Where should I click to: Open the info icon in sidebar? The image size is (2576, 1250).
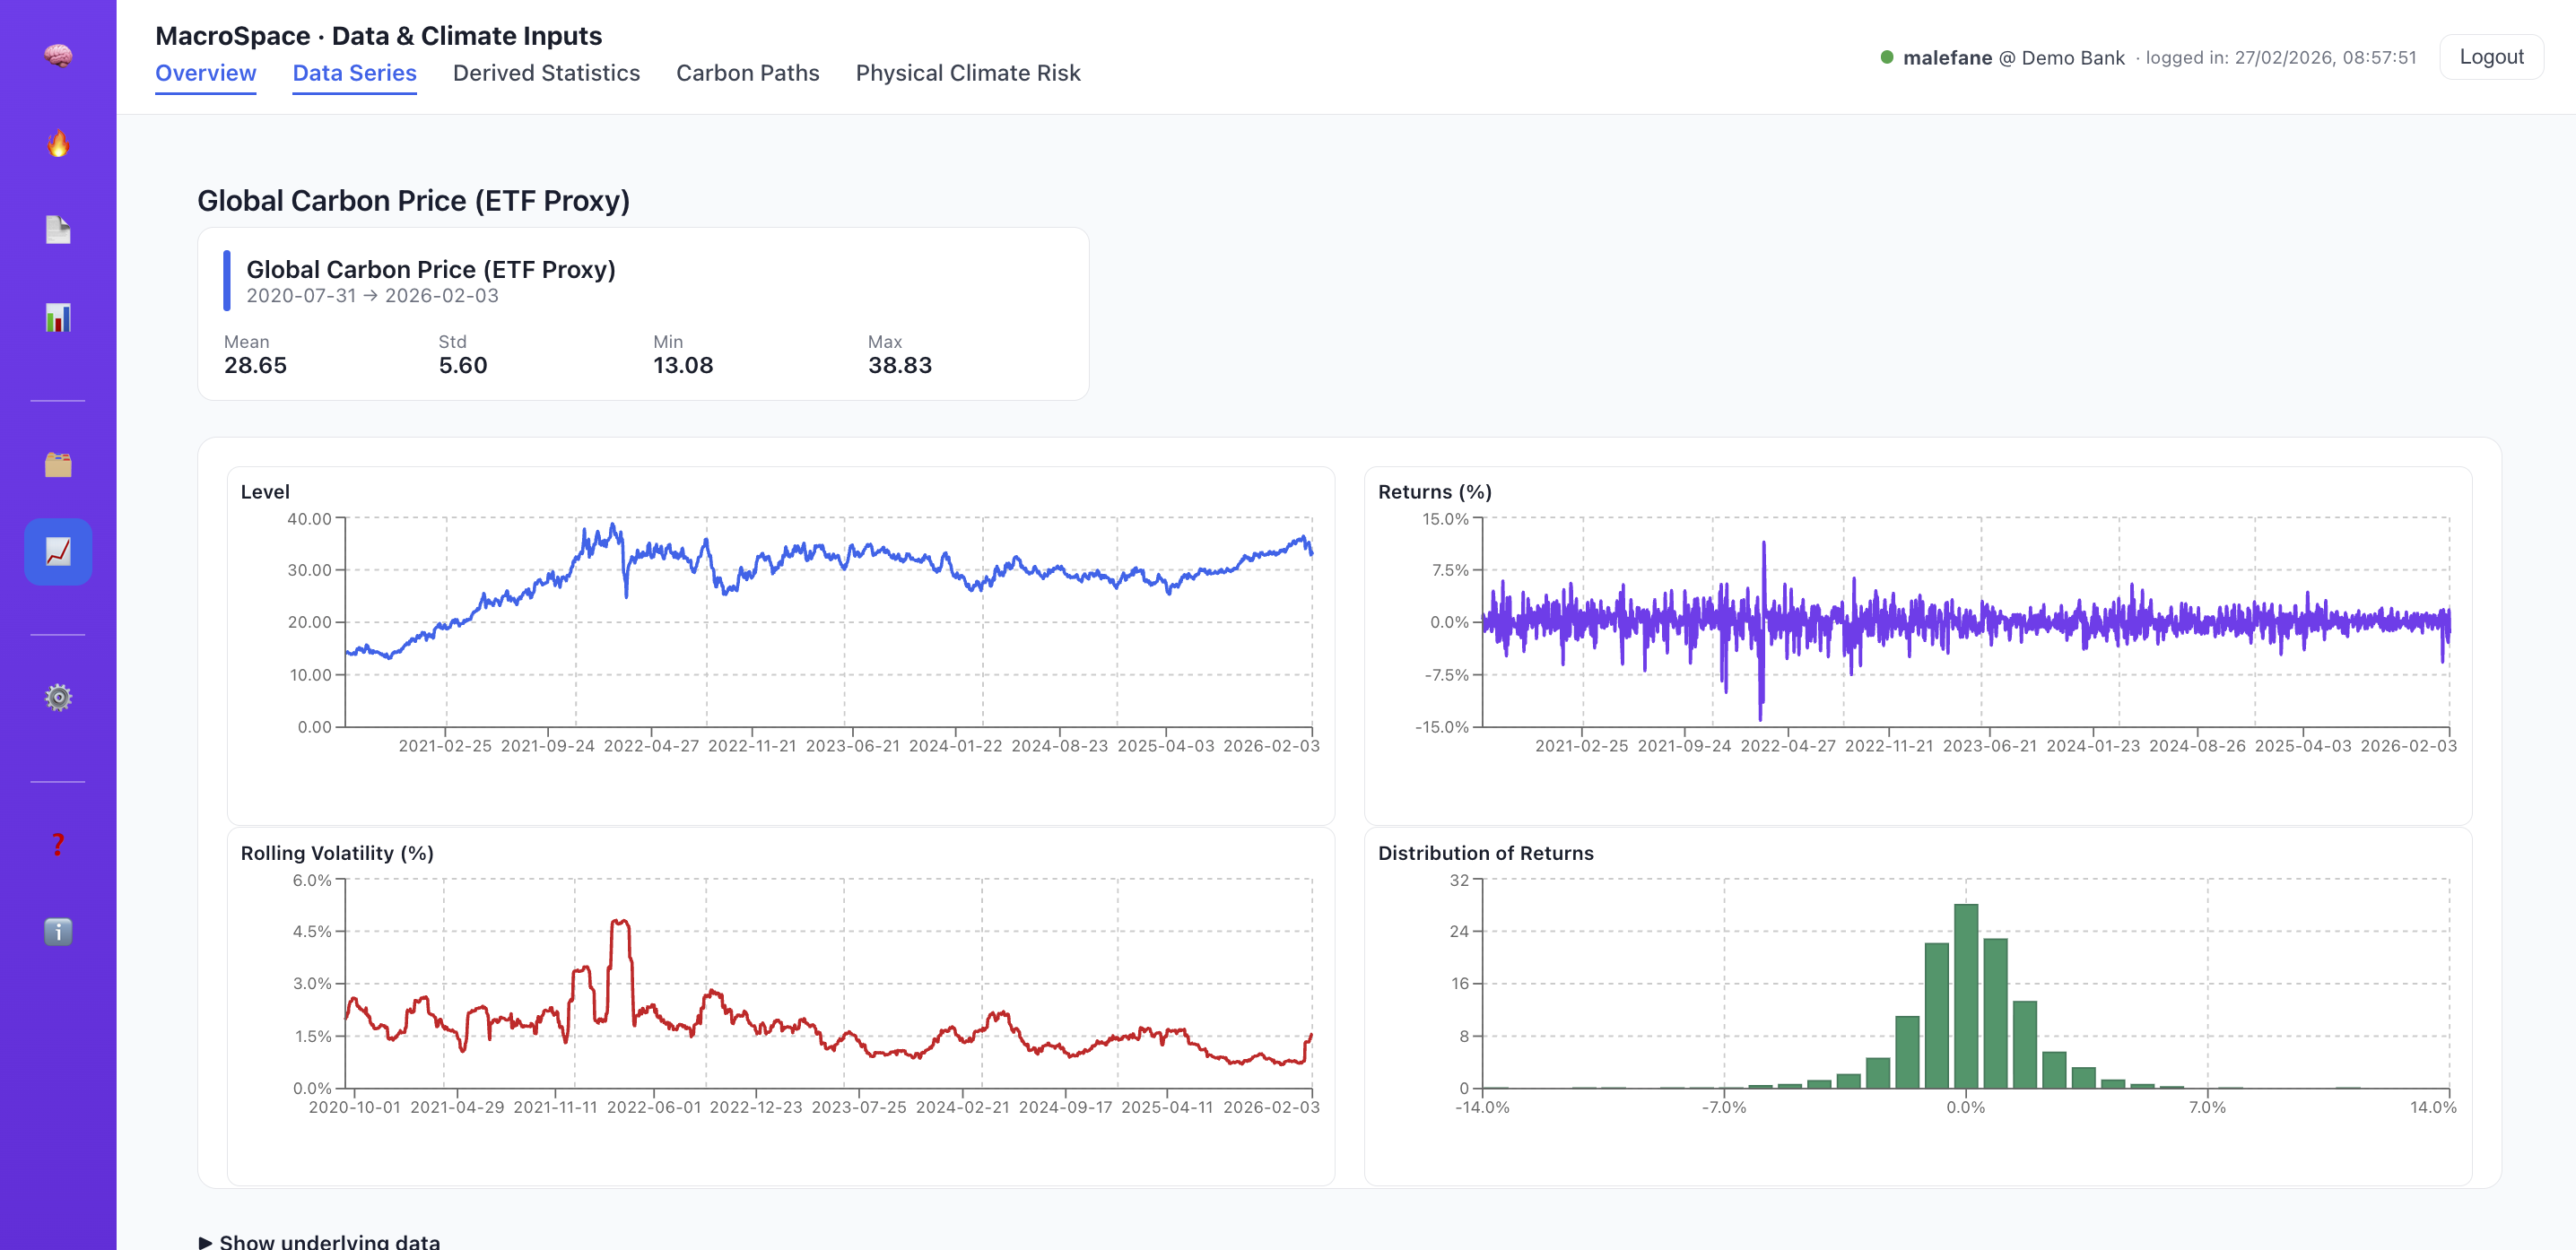click(58, 932)
